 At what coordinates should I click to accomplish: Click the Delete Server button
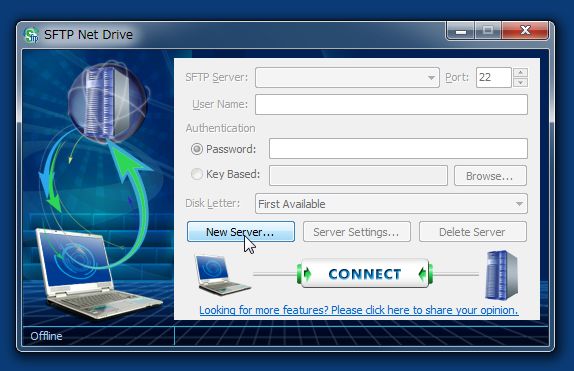[x=473, y=232]
